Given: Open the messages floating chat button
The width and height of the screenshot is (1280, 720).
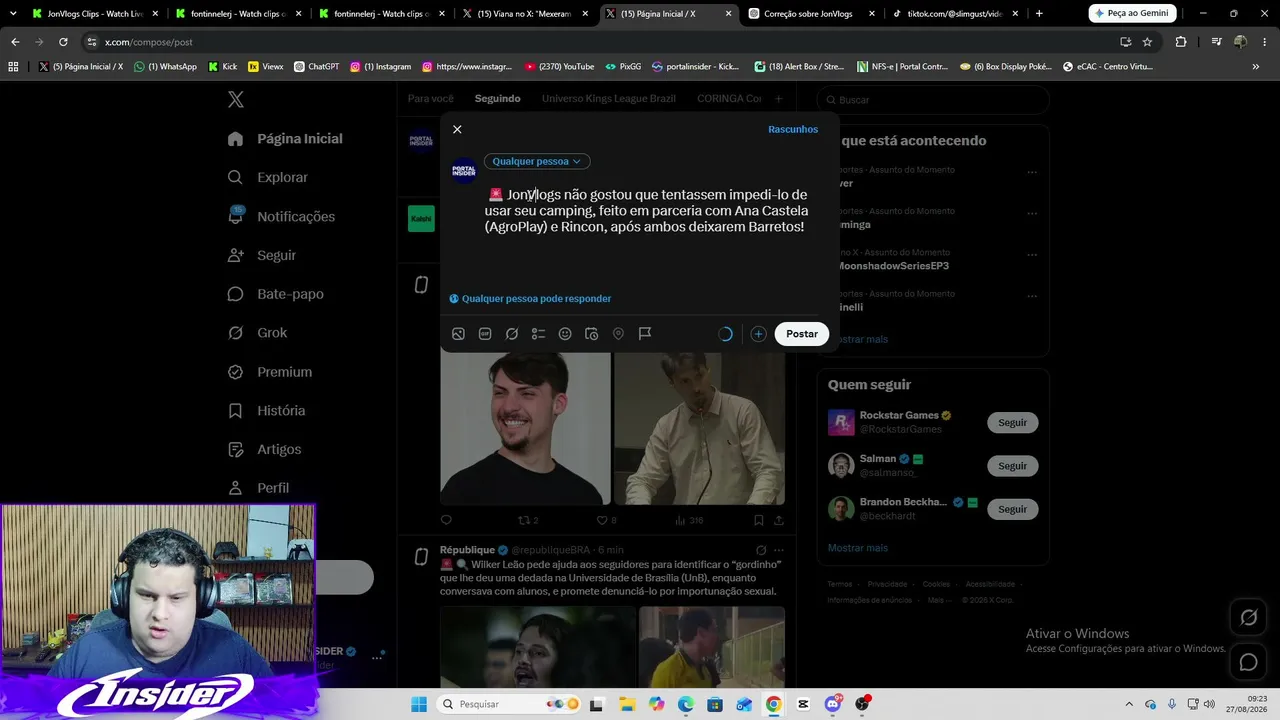Looking at the screenshot, I should coord(1248,662).
